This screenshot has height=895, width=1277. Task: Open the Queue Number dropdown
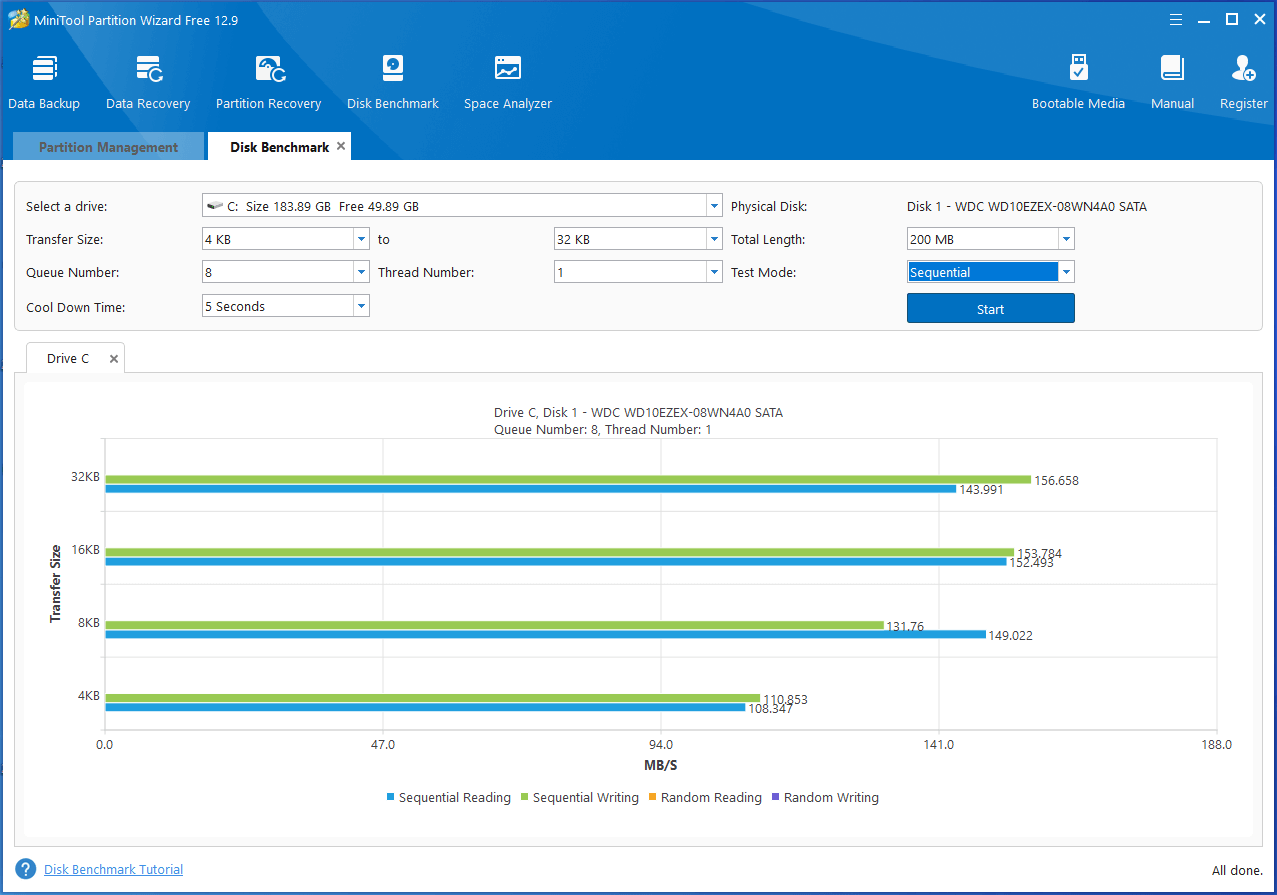(361, 273)
